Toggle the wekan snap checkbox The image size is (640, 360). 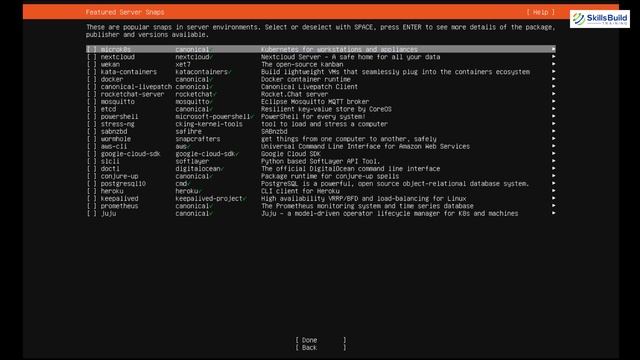point(91,64)
